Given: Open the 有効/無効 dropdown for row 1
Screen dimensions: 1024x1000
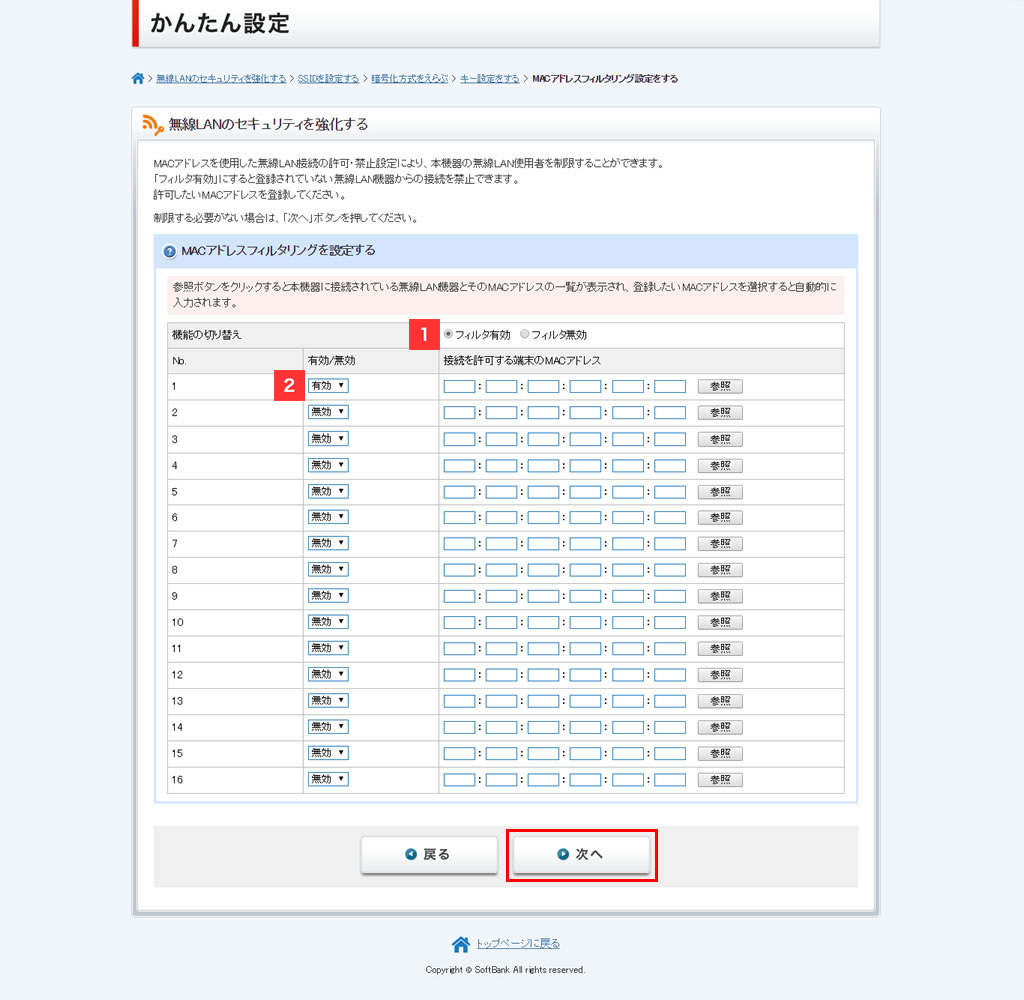Looking at the screenshot, I should [328, 386].
